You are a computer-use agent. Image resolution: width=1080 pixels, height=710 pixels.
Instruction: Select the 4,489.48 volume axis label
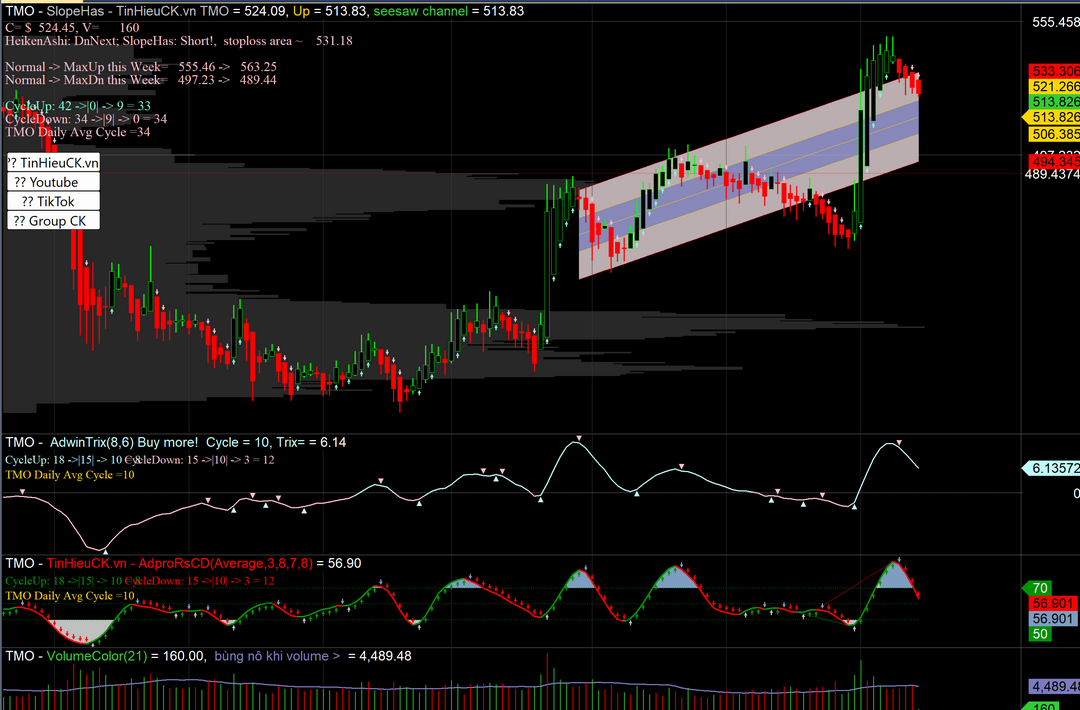tap(1054, 687)
